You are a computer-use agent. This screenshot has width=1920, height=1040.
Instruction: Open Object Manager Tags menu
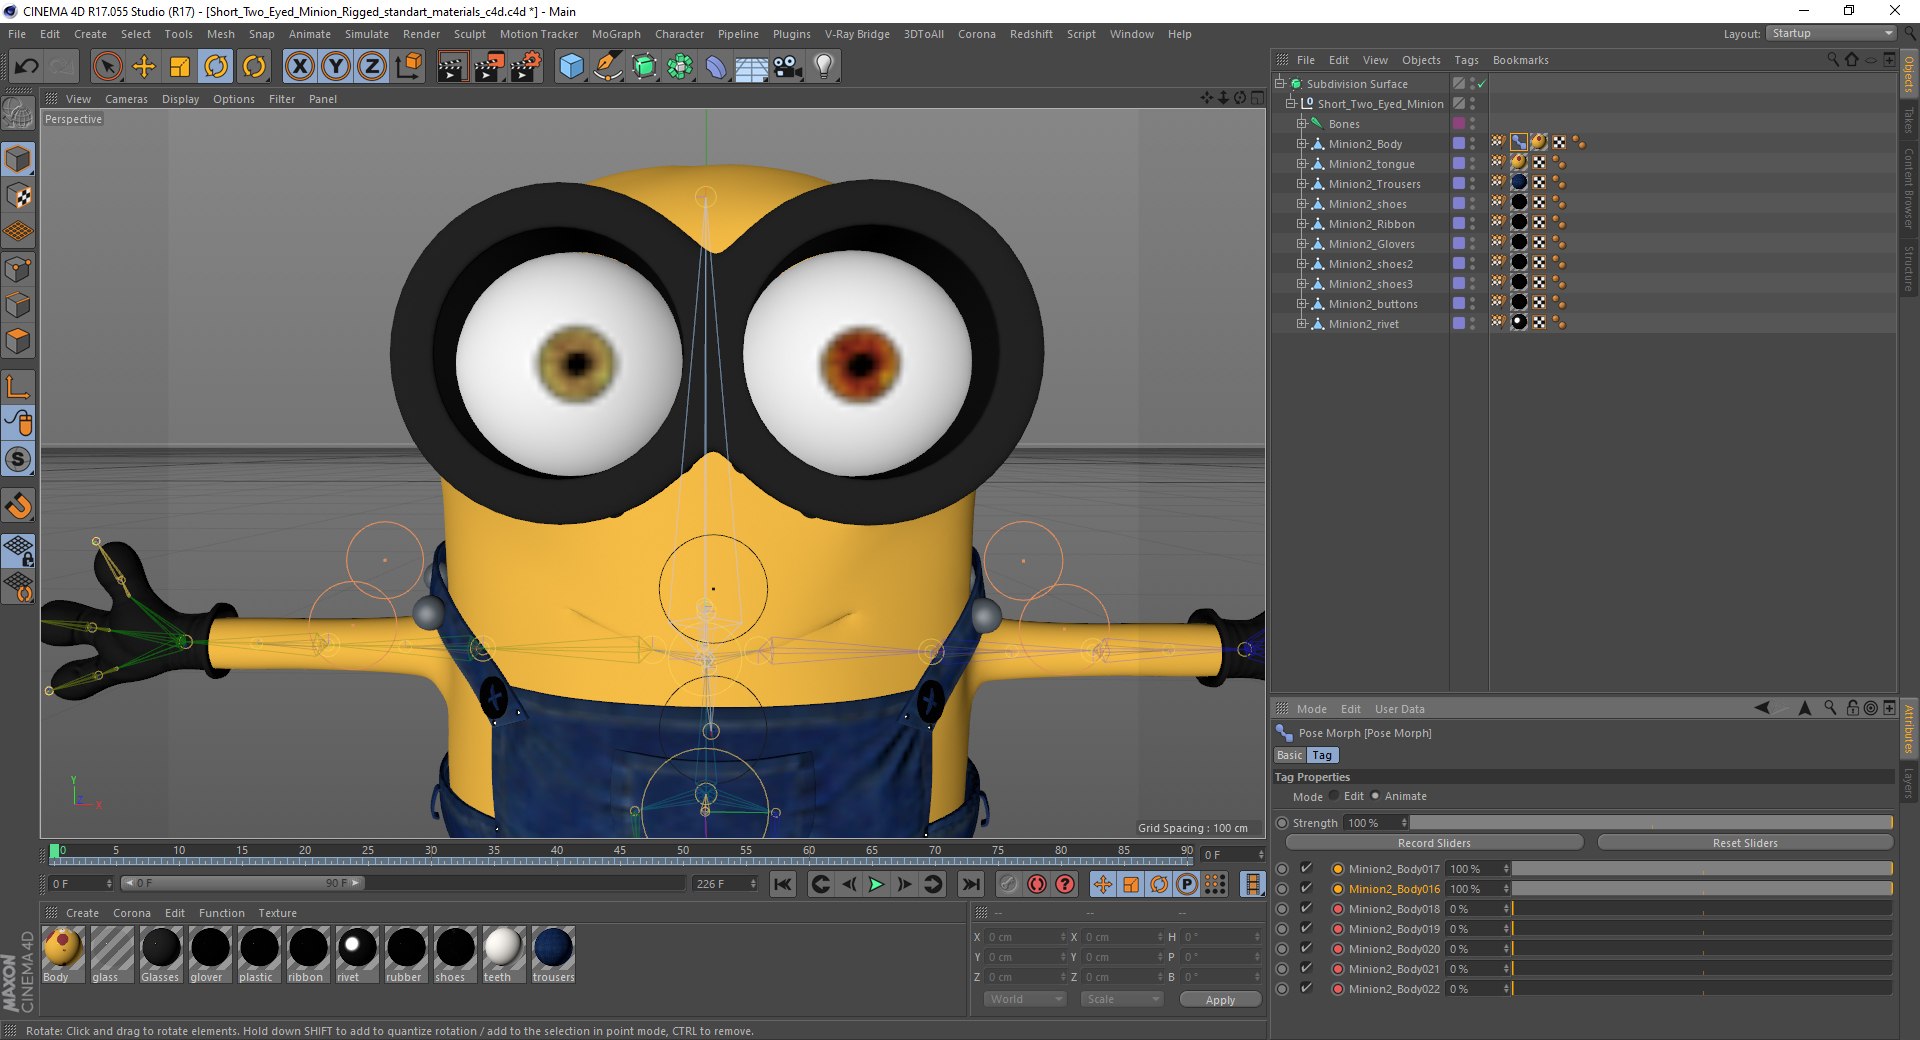[1466, 60]
